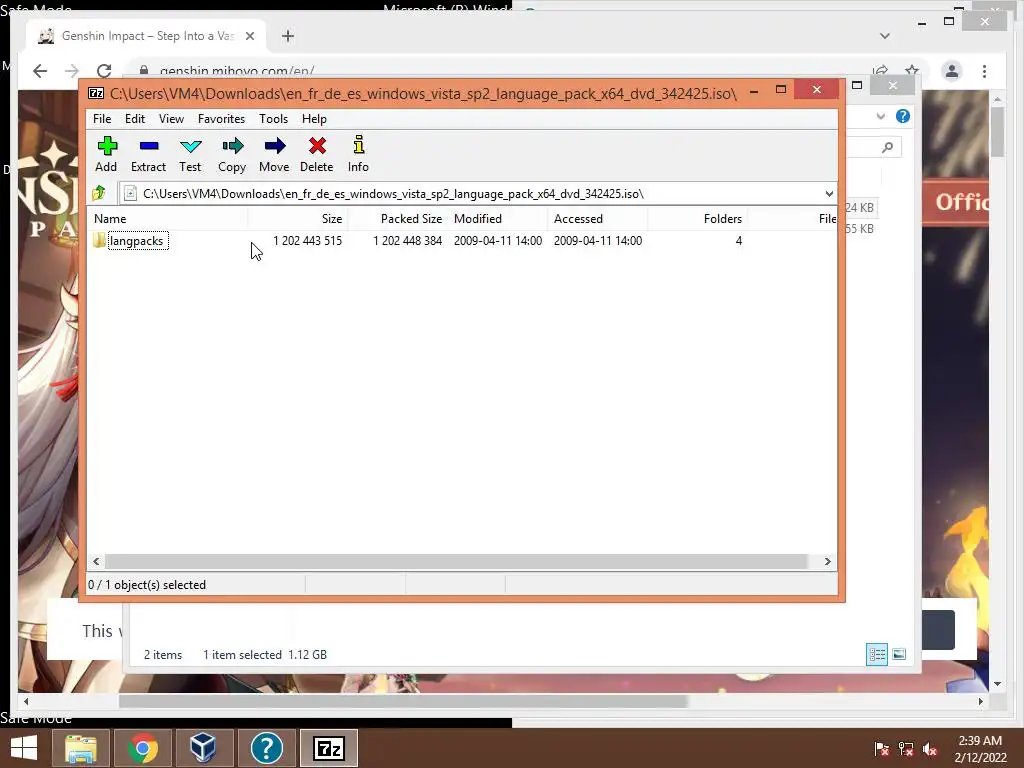Open the Edit menu

point(135,119)
